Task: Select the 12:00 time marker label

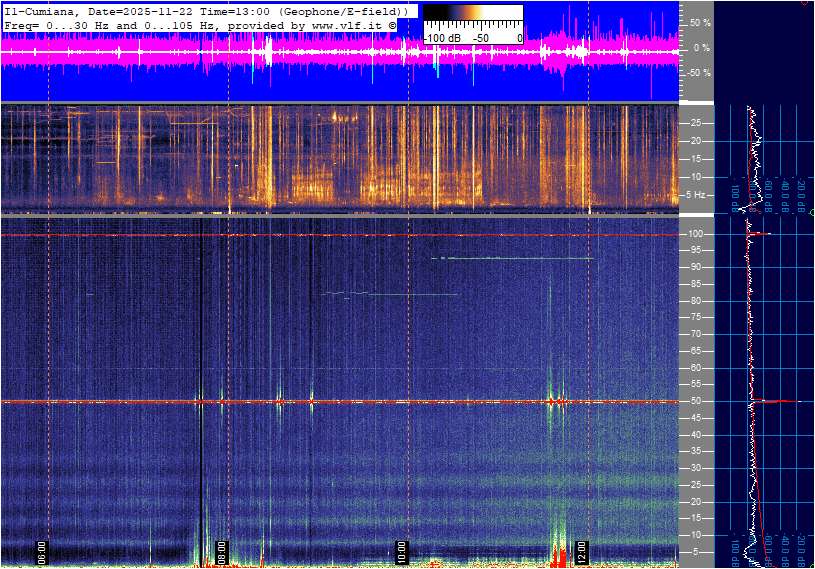Action: 581,551
